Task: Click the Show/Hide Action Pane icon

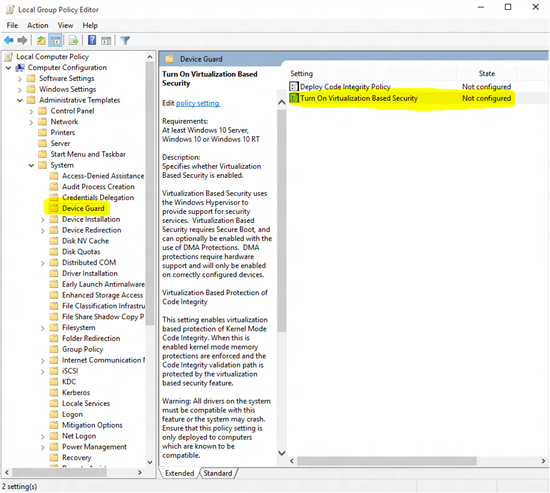Action: (106, 41)
